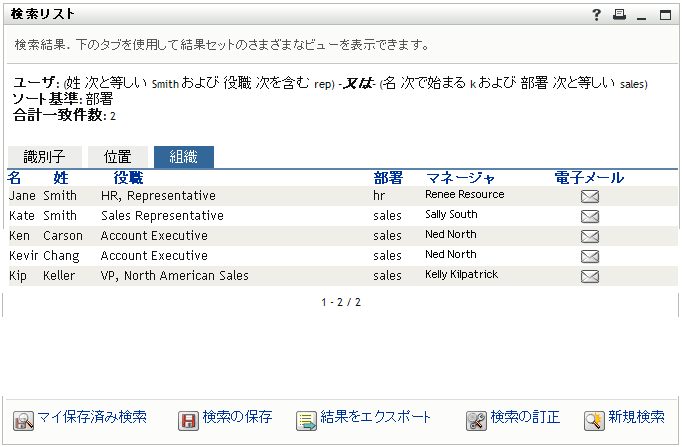Click the help question mark icon
The image size is (682, 447).
click(596, 14)
